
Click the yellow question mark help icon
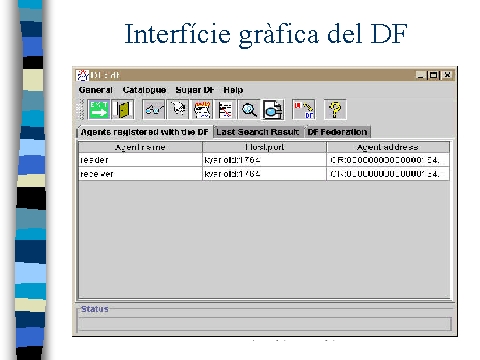point(335,110)
